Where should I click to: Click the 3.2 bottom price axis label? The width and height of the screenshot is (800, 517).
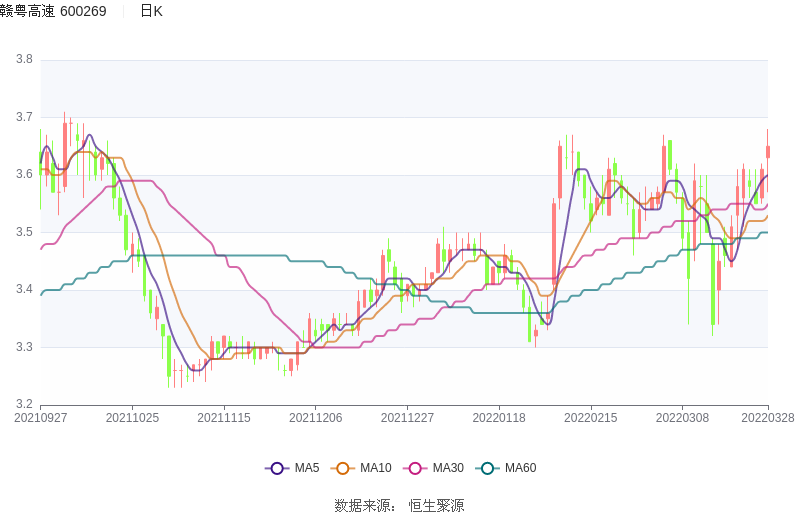(x=24, y=405)
